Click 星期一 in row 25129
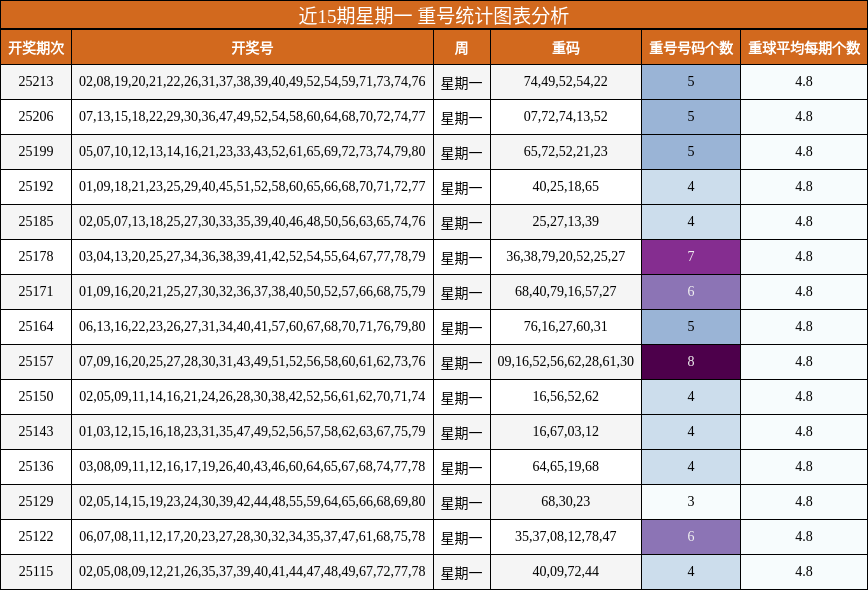 [462, 503]
